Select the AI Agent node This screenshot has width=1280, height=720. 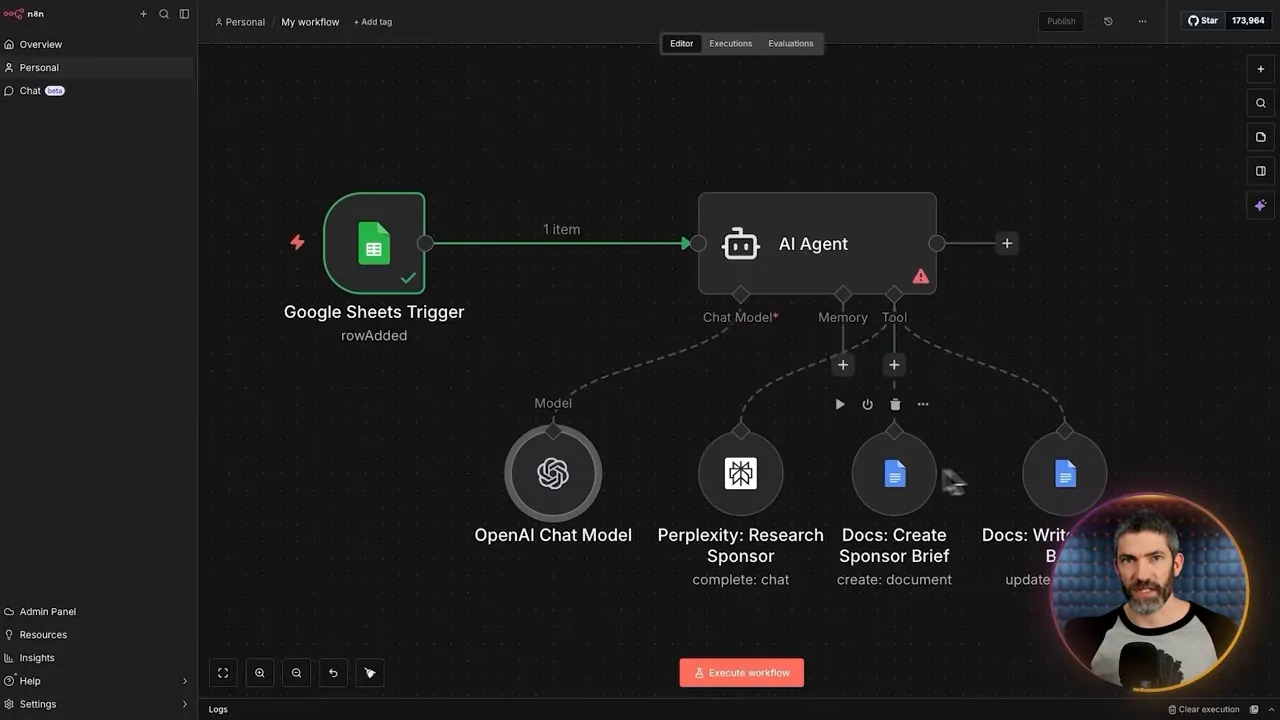click(x=817, y=243)
